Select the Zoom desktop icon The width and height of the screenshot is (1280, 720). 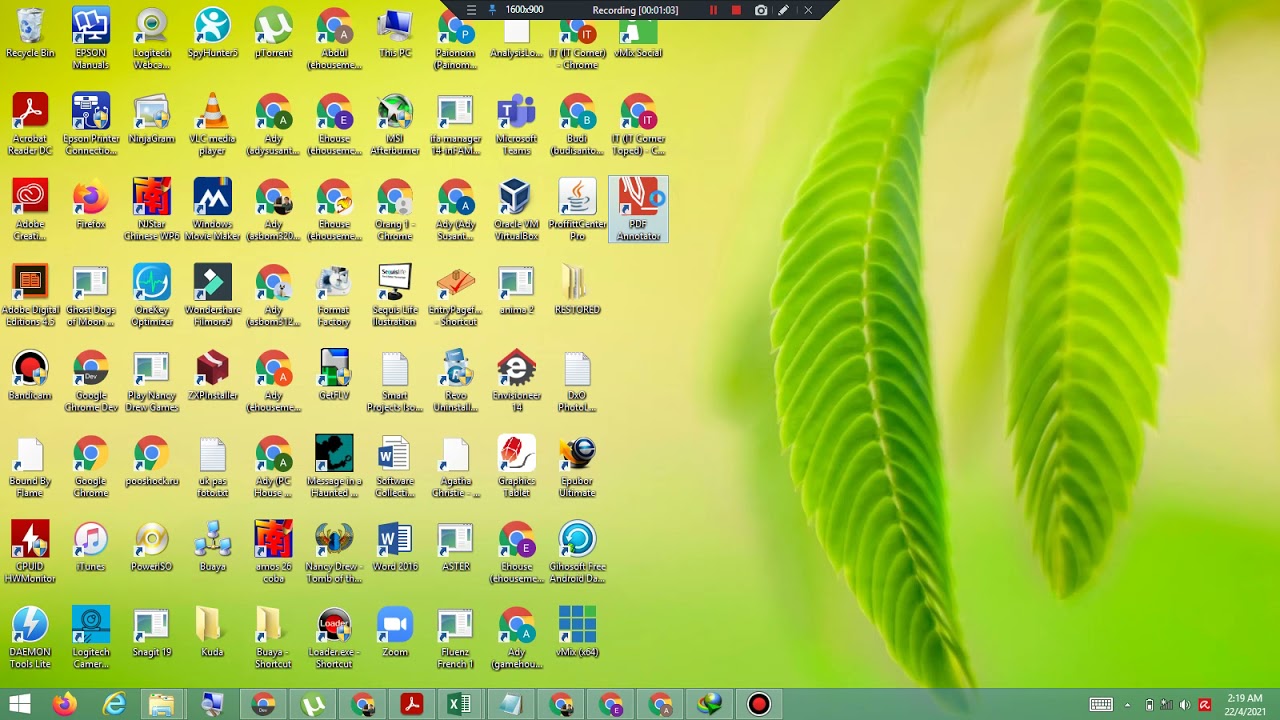tap(395, 632)
